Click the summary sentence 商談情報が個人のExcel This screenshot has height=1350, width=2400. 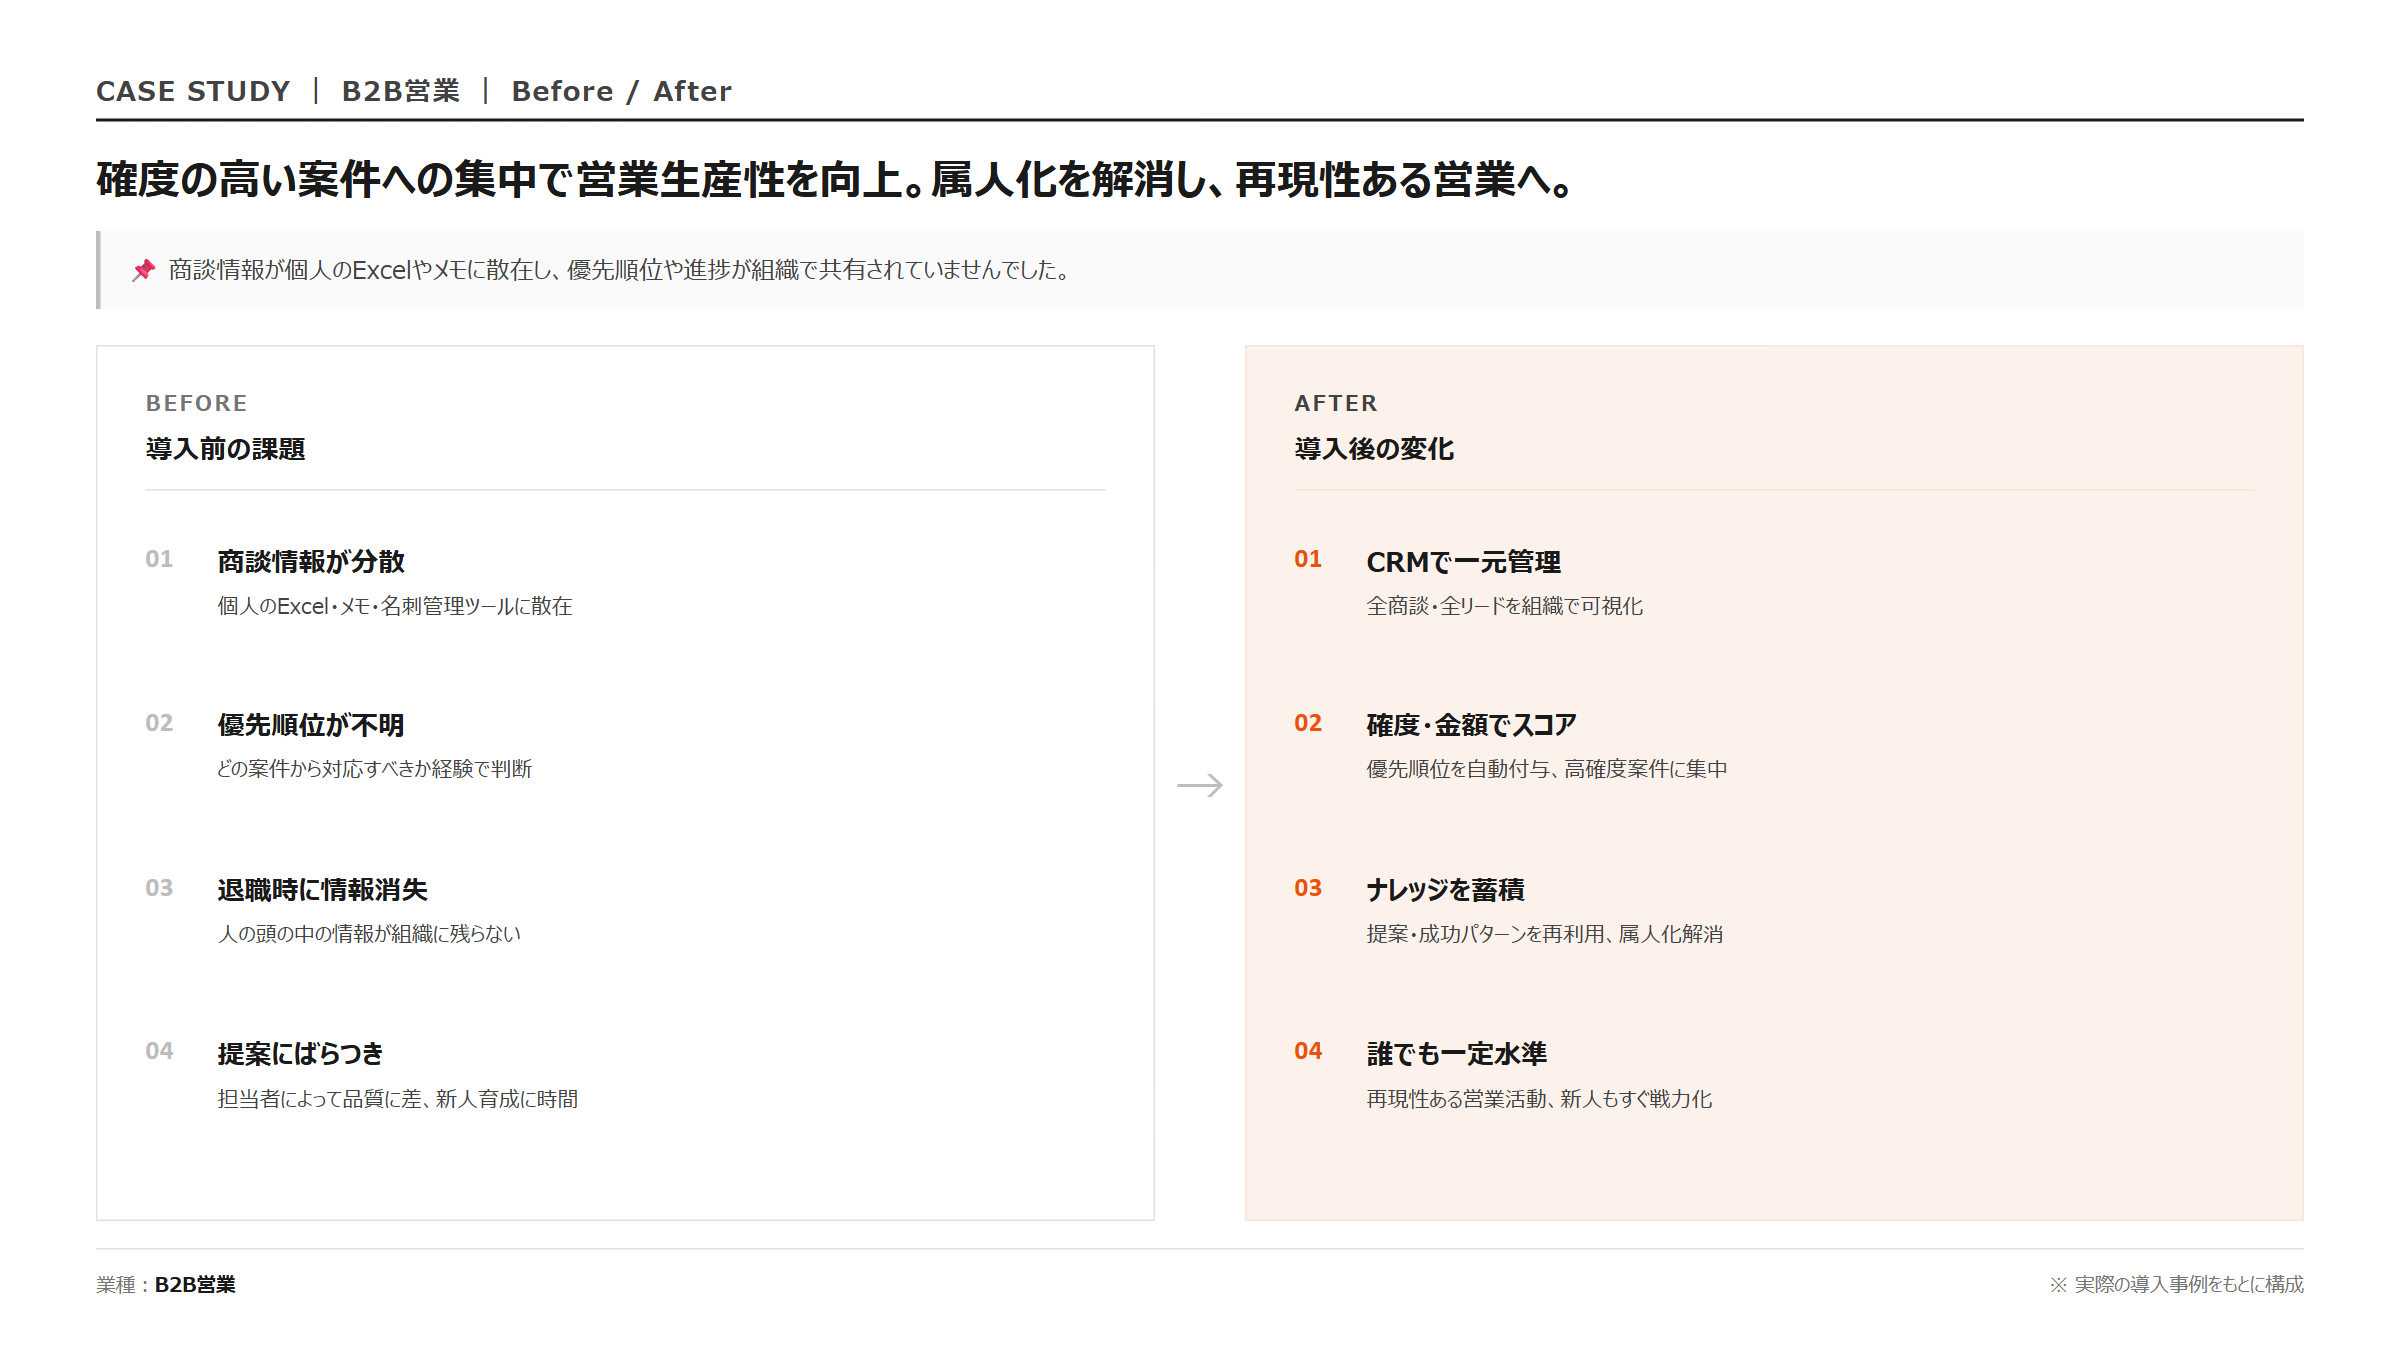(x=620, y=270)
